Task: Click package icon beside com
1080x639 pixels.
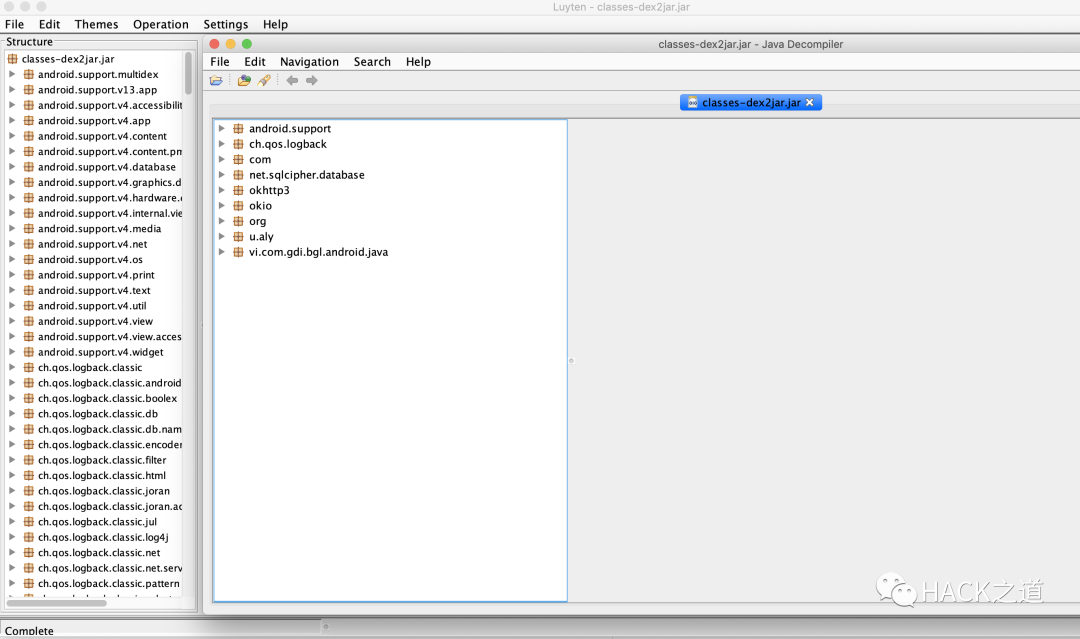Action: pyautogui.click(x=238, y=160)
